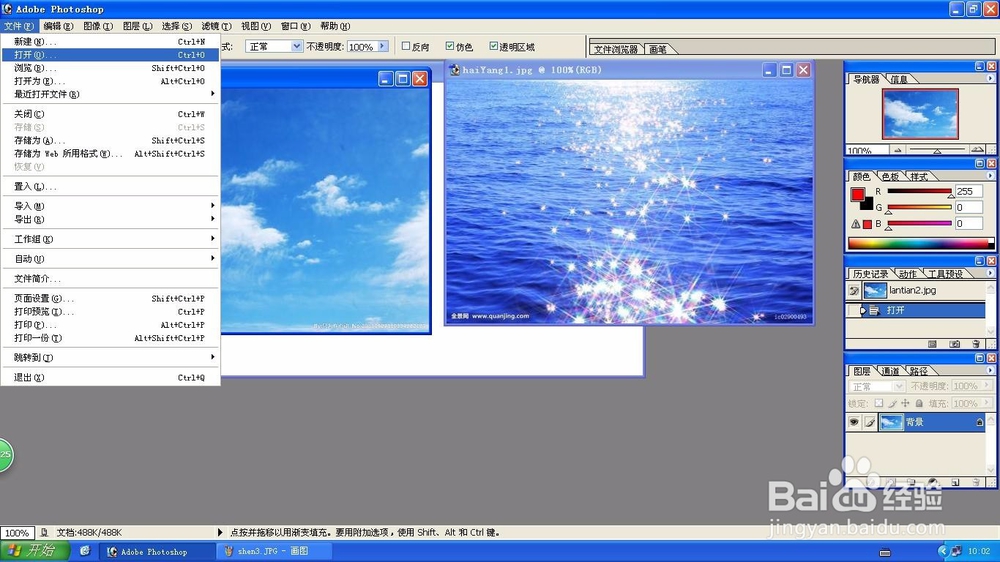Viewport: 1000px width, 562px height.
Task: Choose 新建 from the File menu
Action: pyautogui.click(x=110, y=41)
